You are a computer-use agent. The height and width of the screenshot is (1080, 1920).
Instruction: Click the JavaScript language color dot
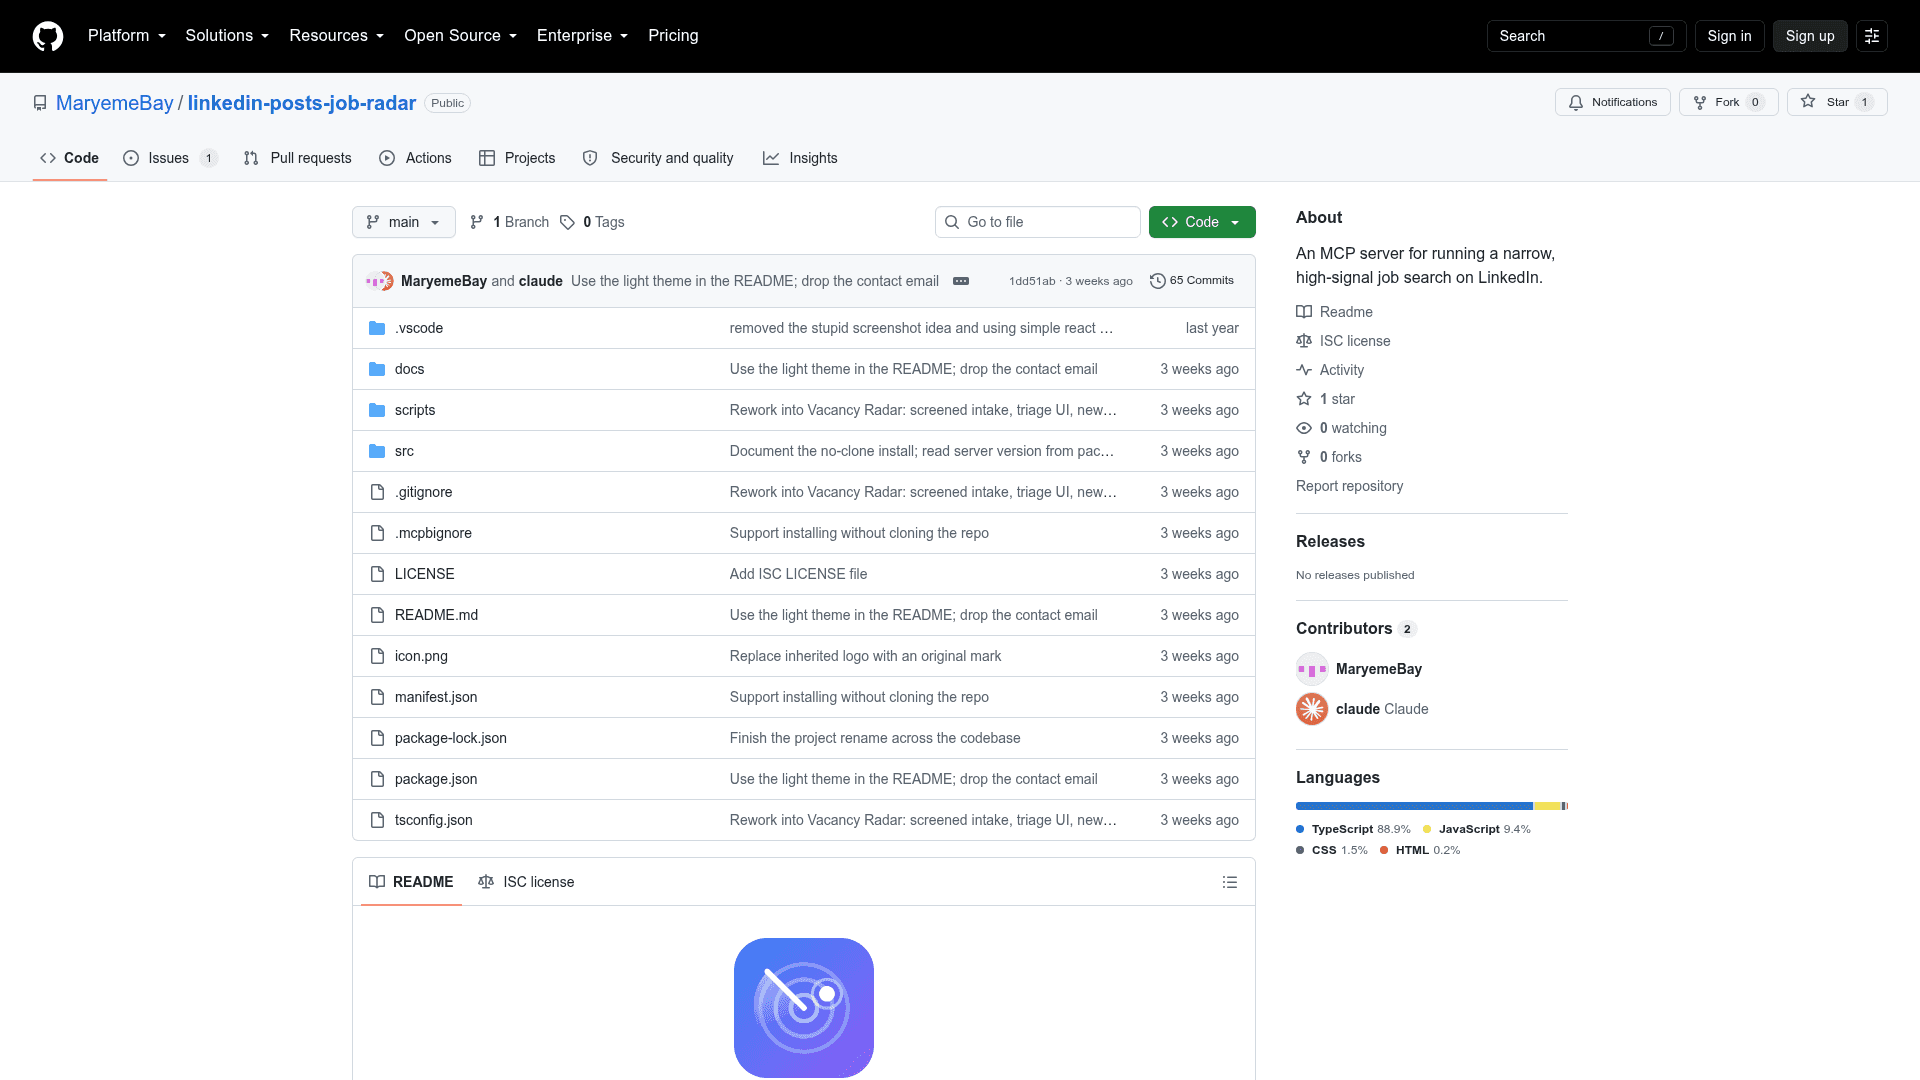1427,829
